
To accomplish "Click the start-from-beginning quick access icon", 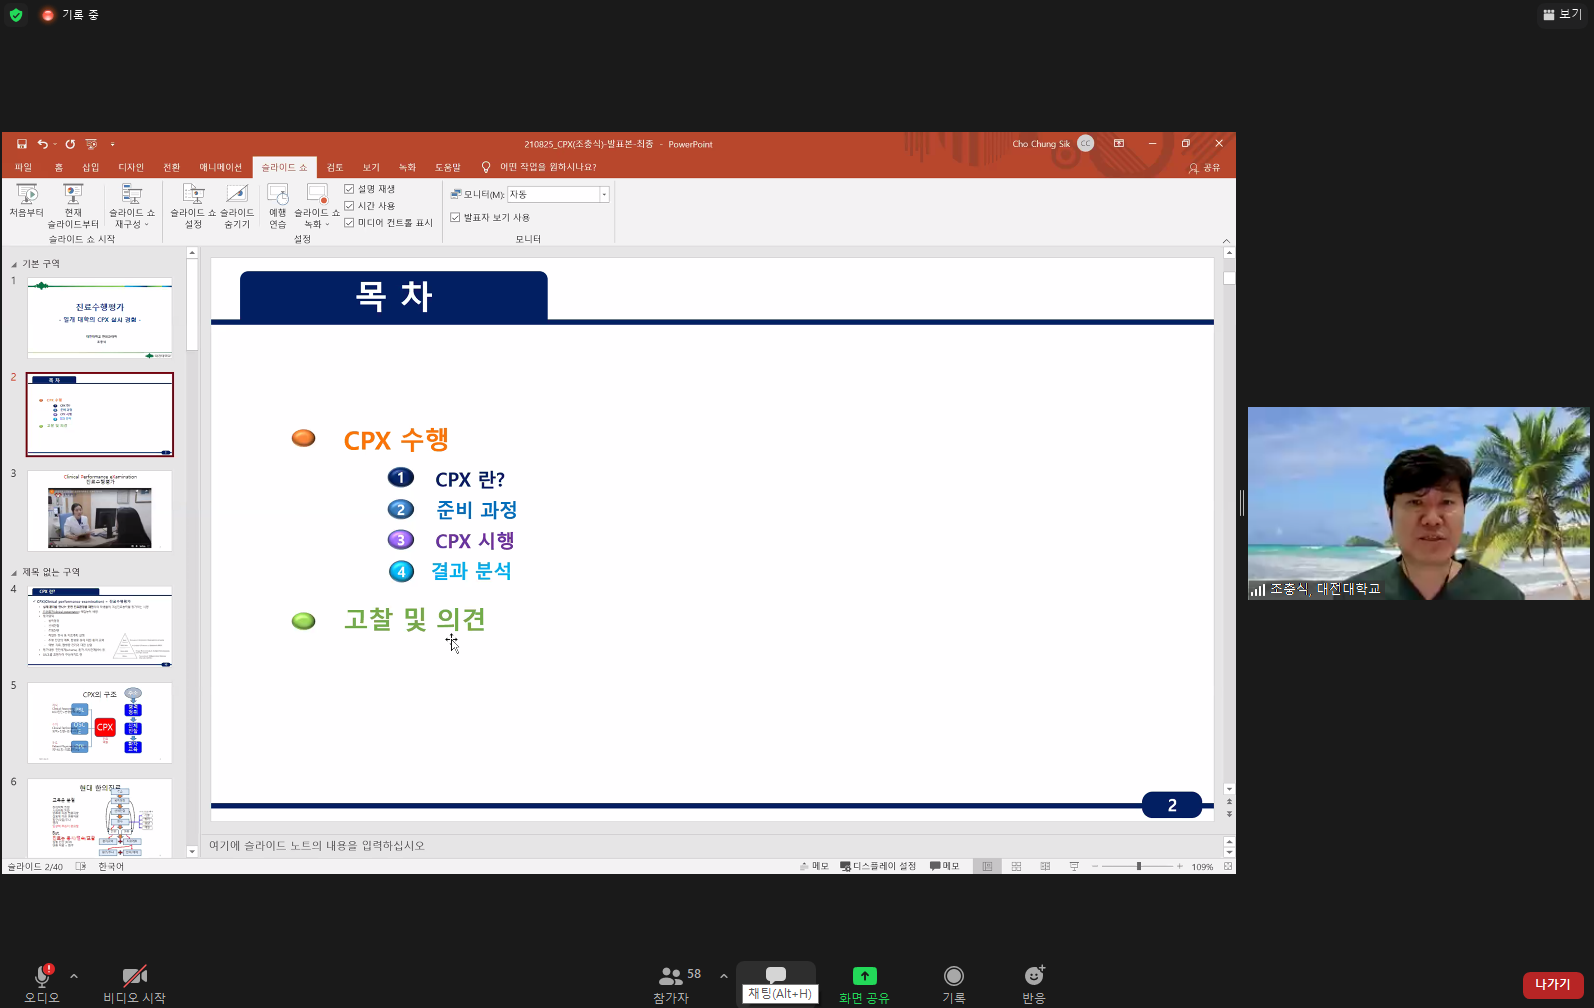I will pyautogui.click(x=91, y=144).
